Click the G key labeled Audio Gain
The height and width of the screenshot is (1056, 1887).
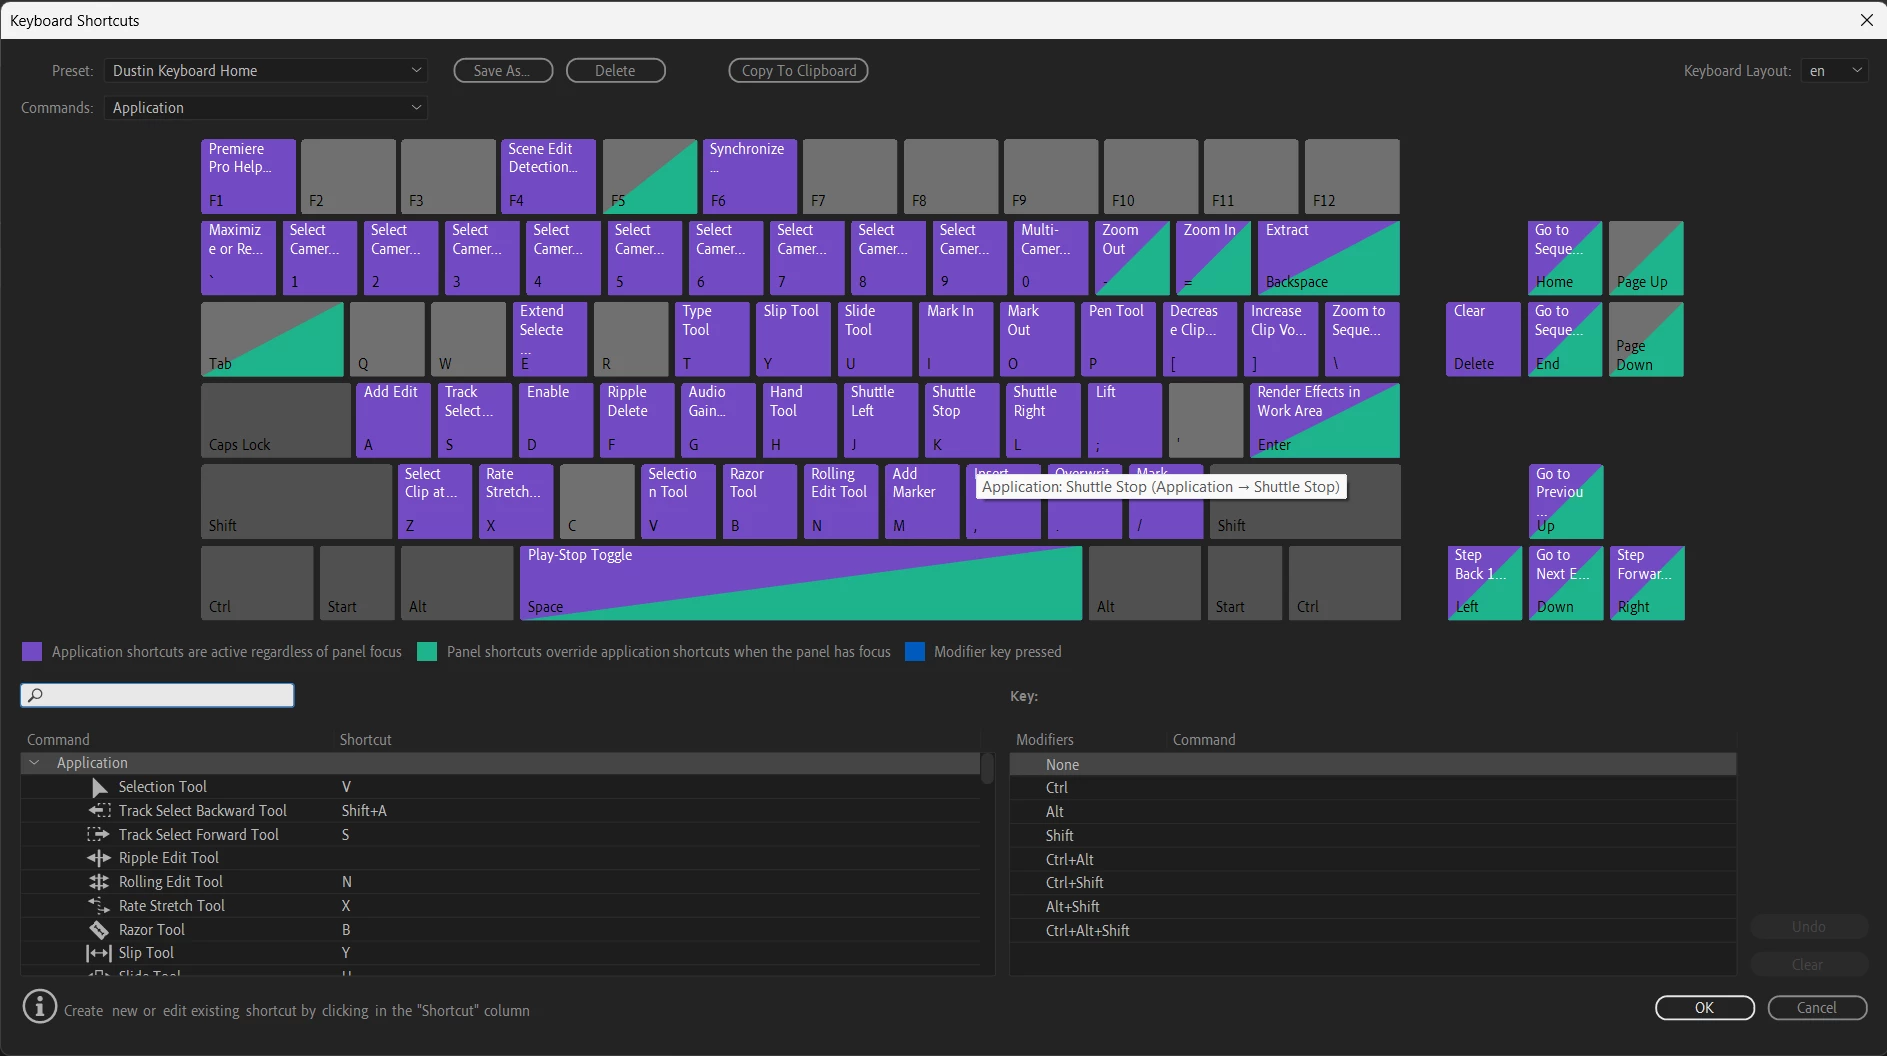[x=718, y=420]
